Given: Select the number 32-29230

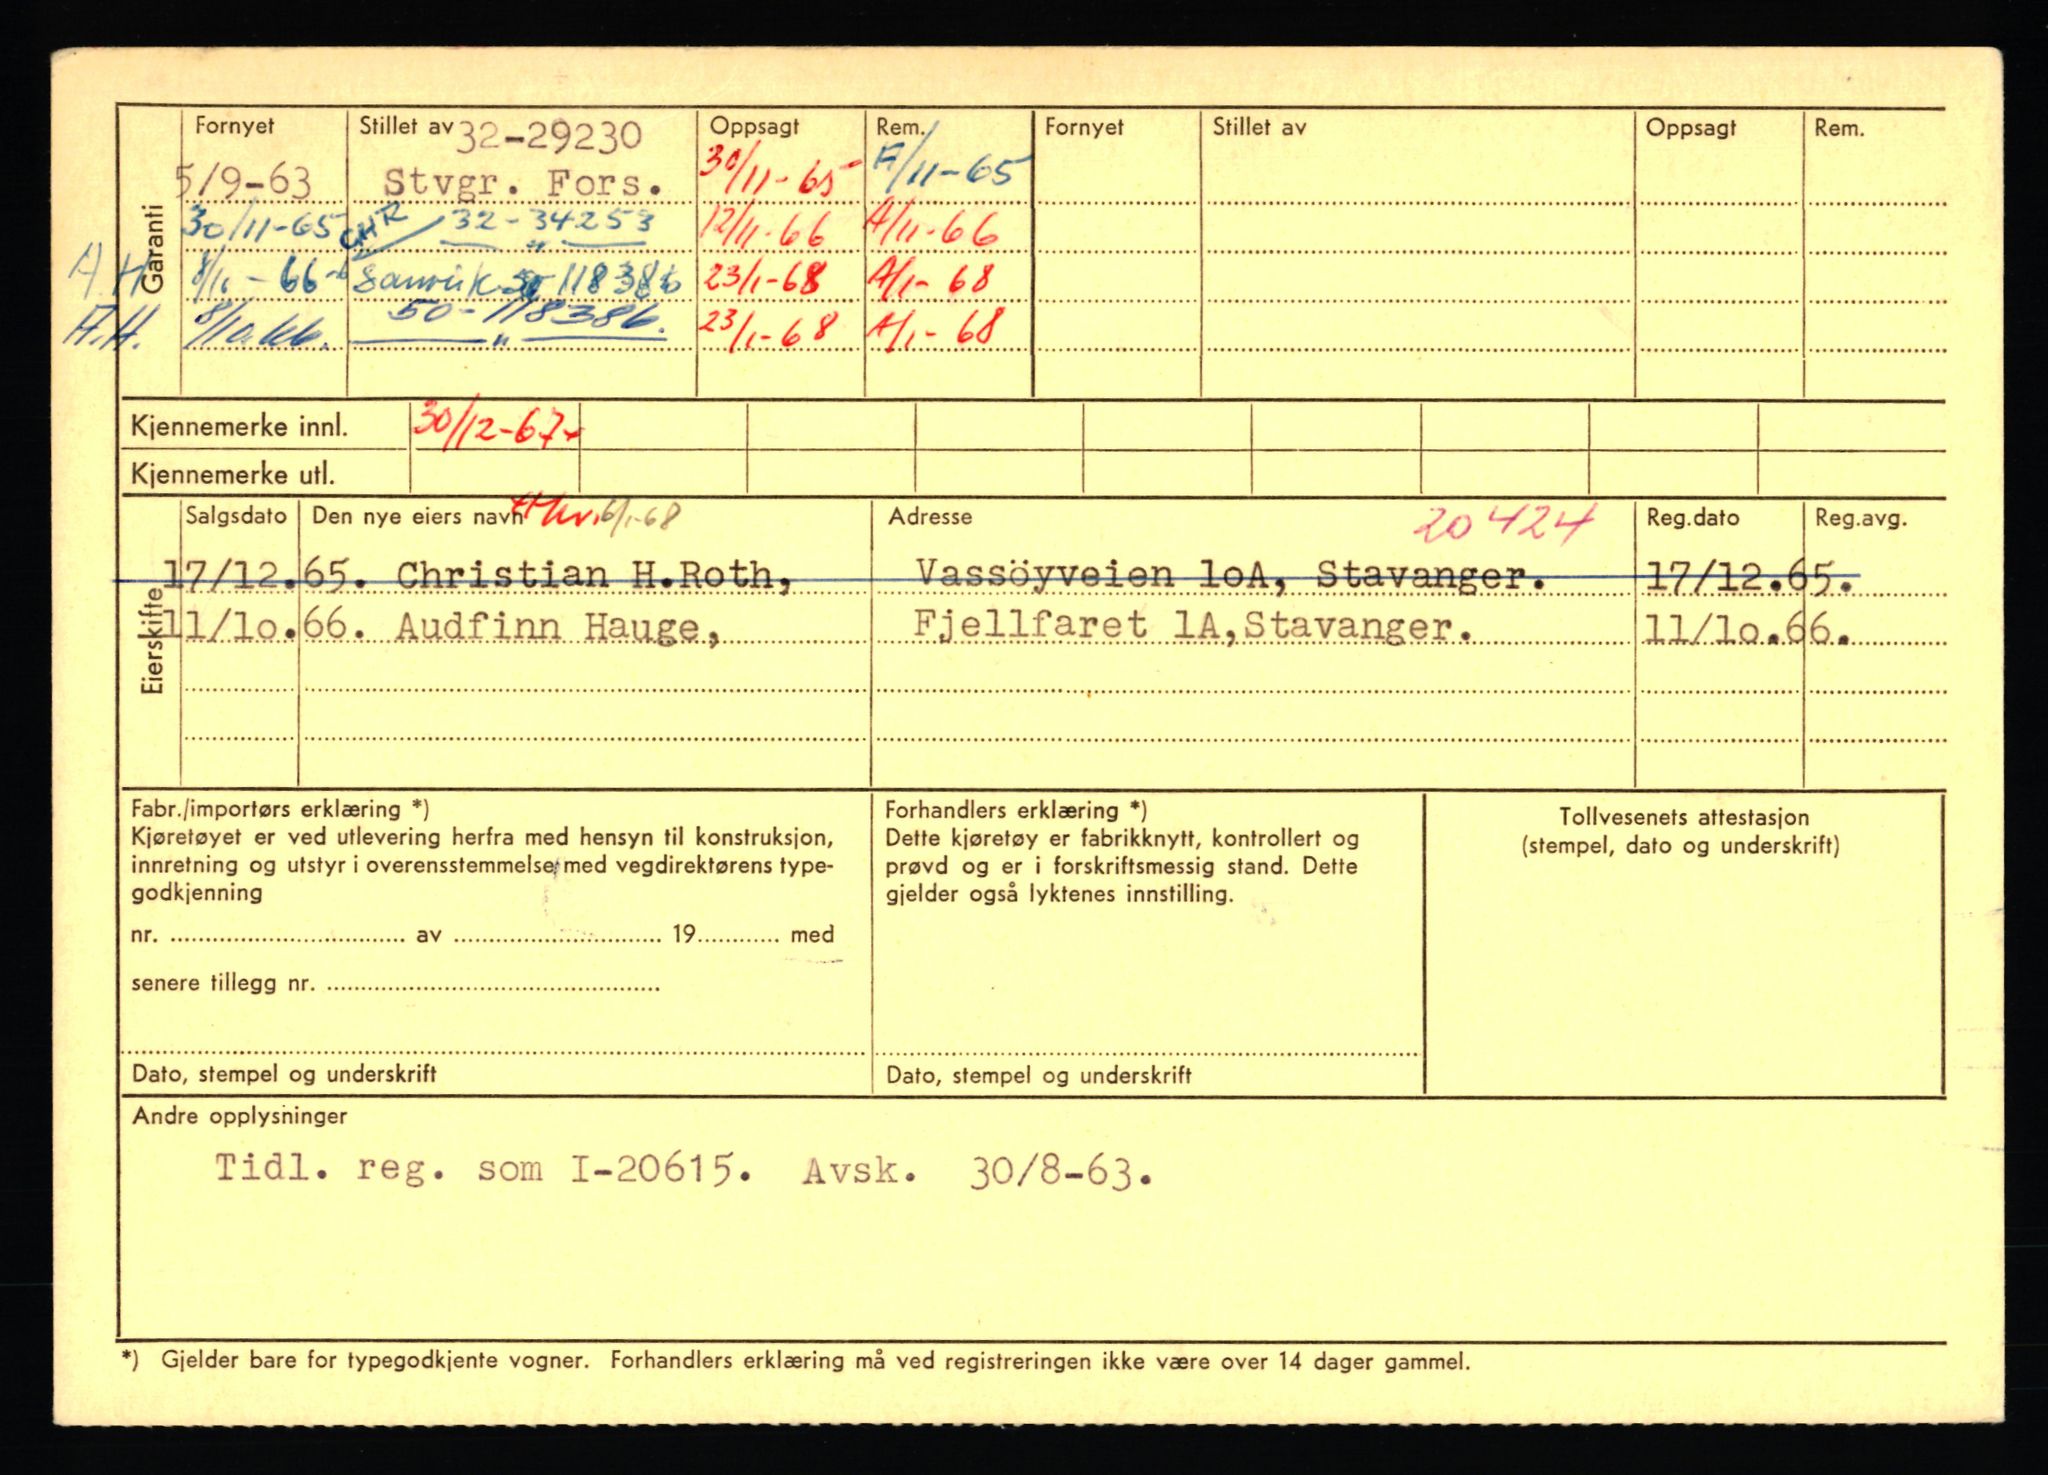Looking at the screenshot, I should click(x=548, y=136).
